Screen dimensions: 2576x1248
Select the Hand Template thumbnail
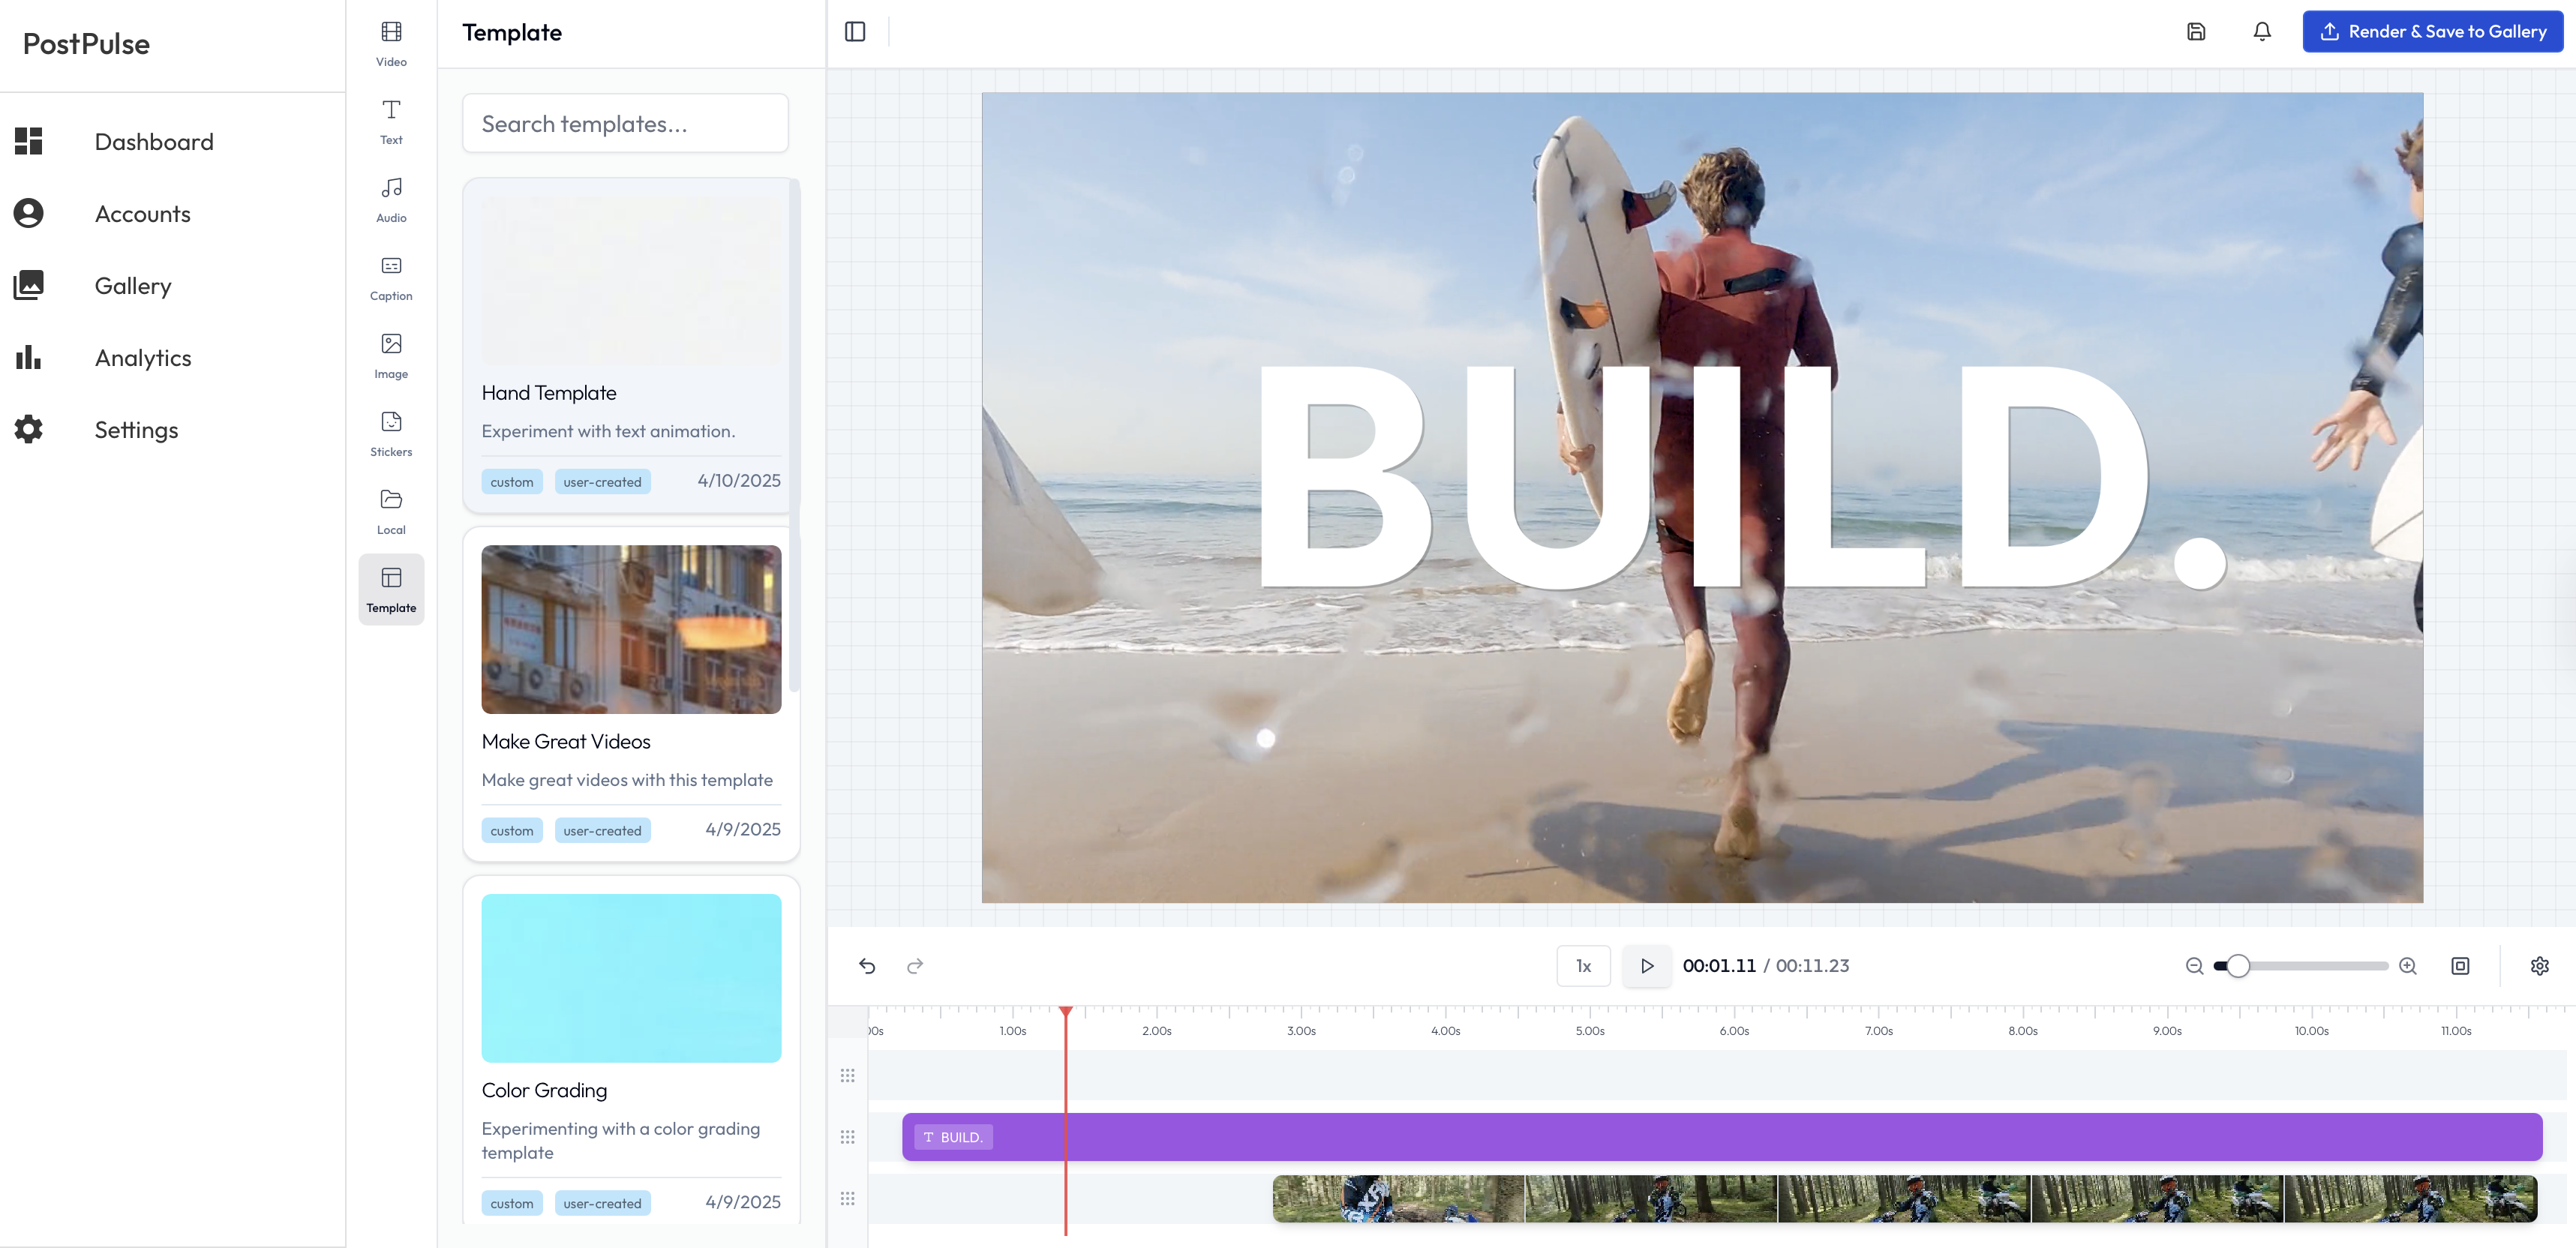point(631,280)
